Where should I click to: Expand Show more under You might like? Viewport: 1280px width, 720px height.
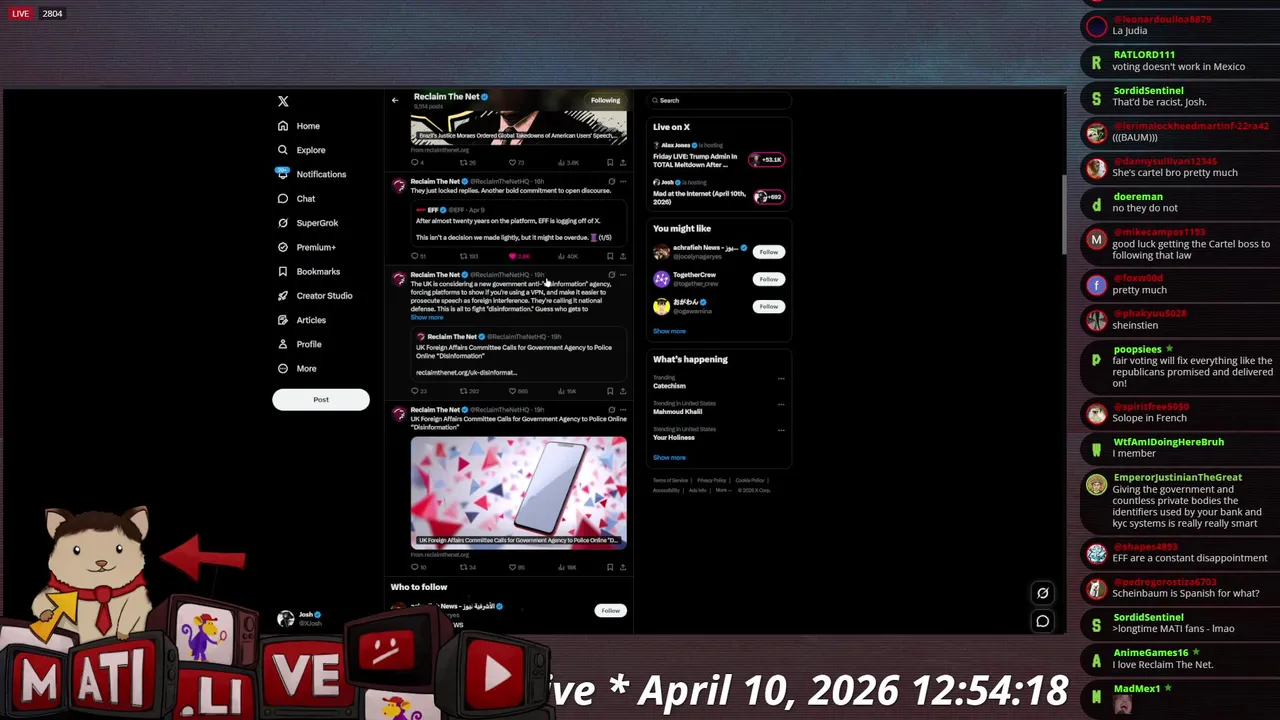pos(669,331)
